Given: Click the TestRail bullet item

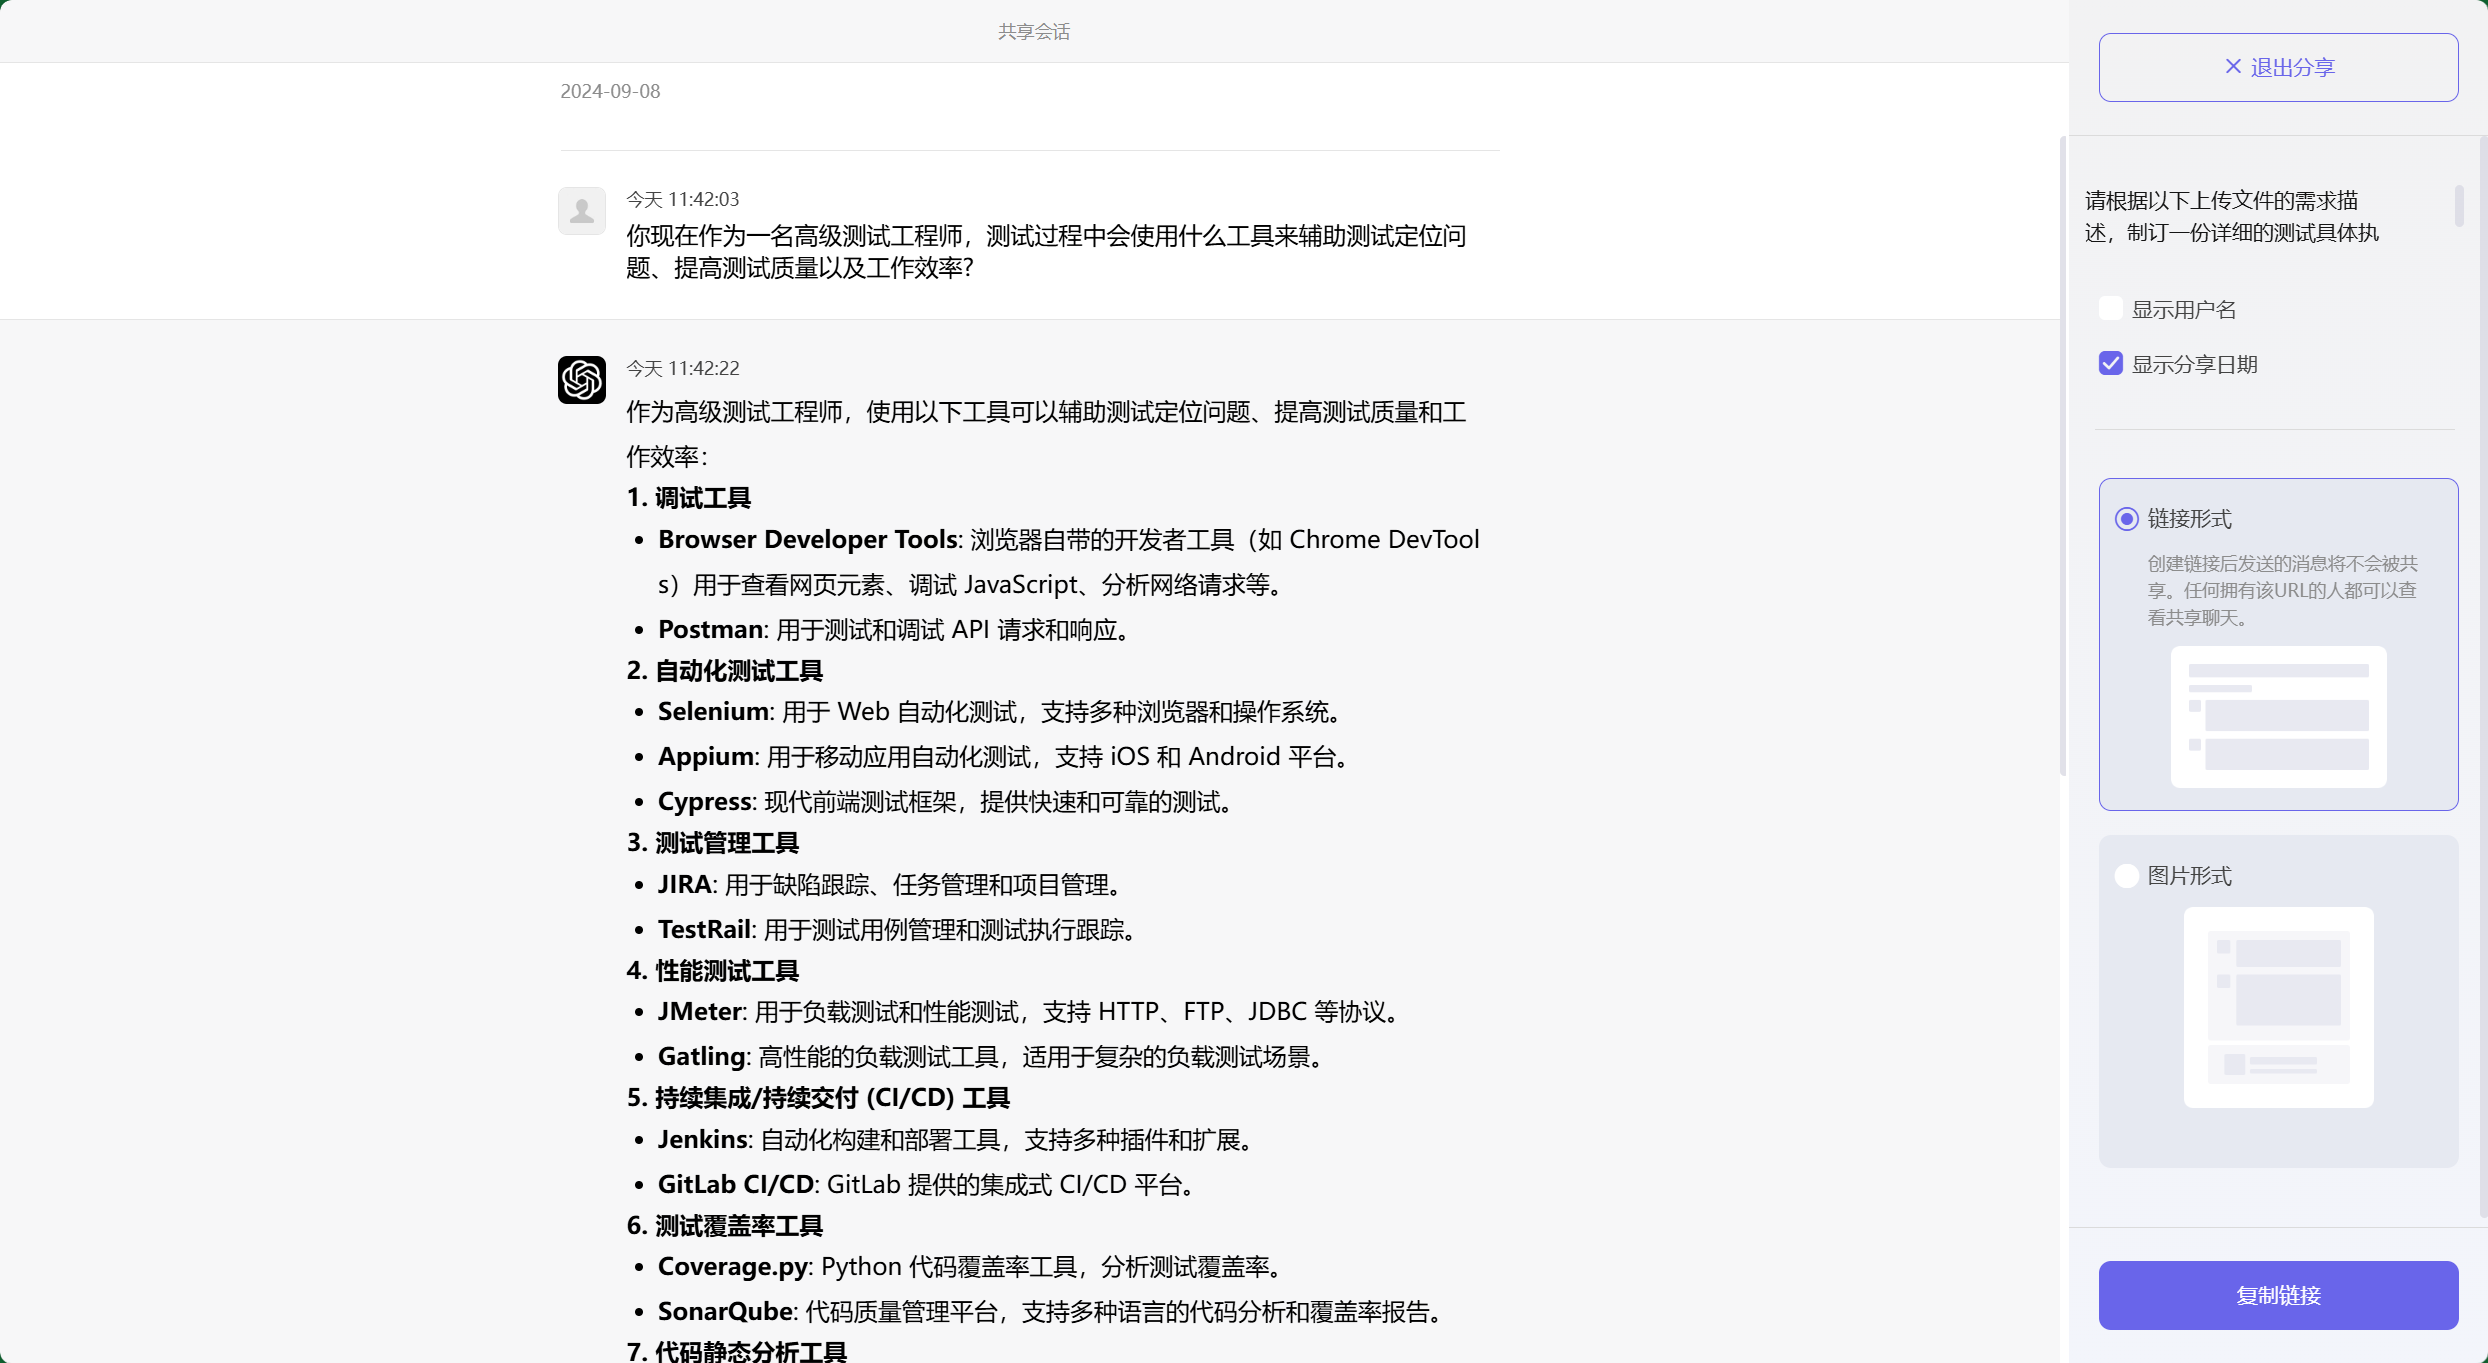Looking at the screenshot, I should [x=900, y=929].
